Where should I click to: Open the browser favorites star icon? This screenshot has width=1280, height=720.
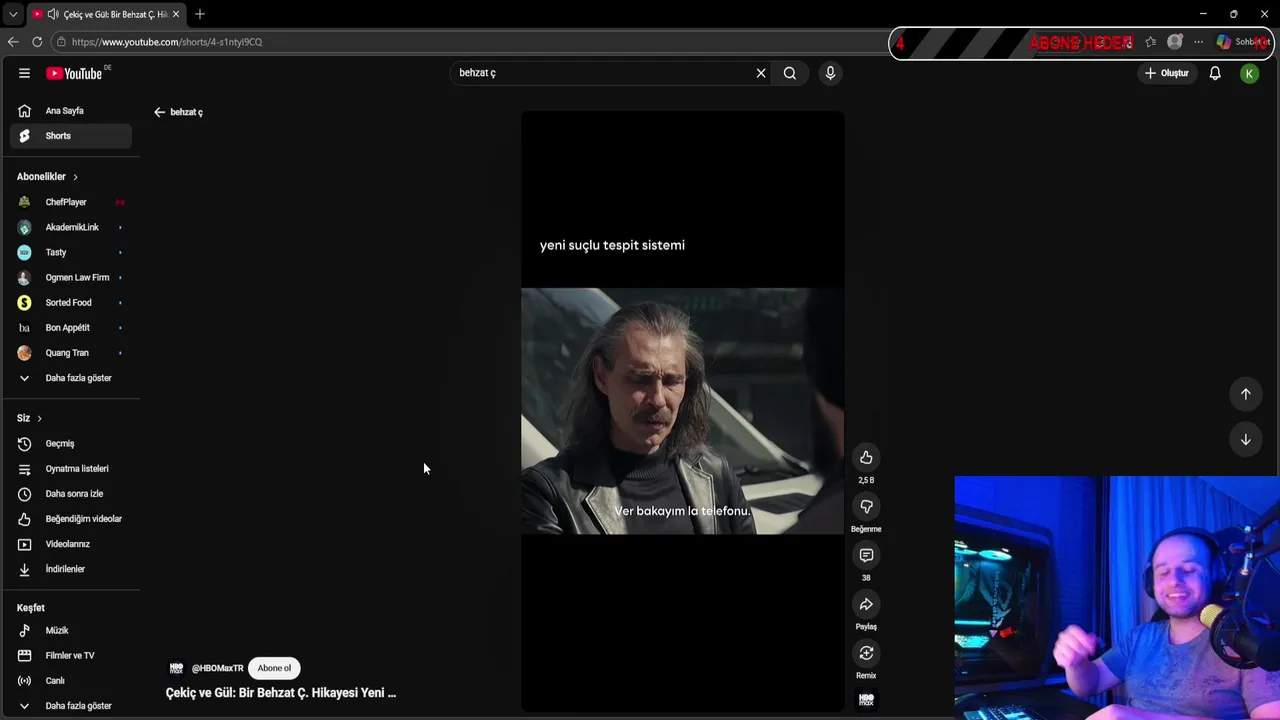click(x=1150, y=42)
